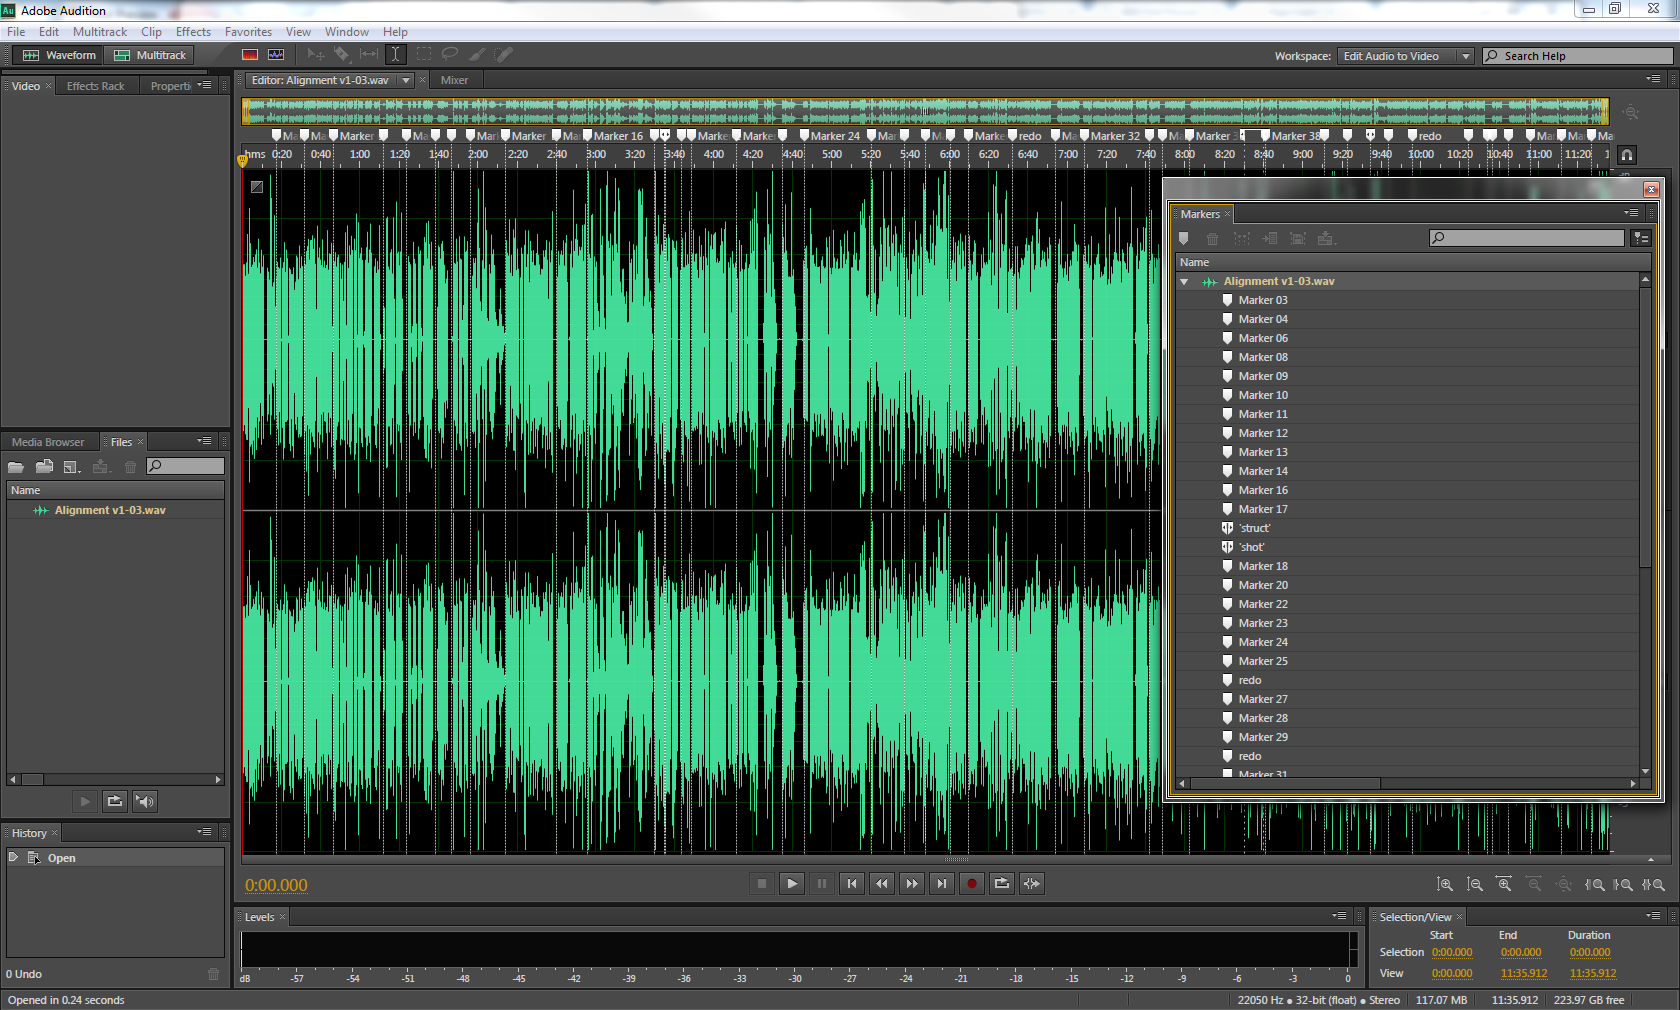
Task: Collapse Alignment v1-03.wav marker tree
Action: pos(1184,282)
